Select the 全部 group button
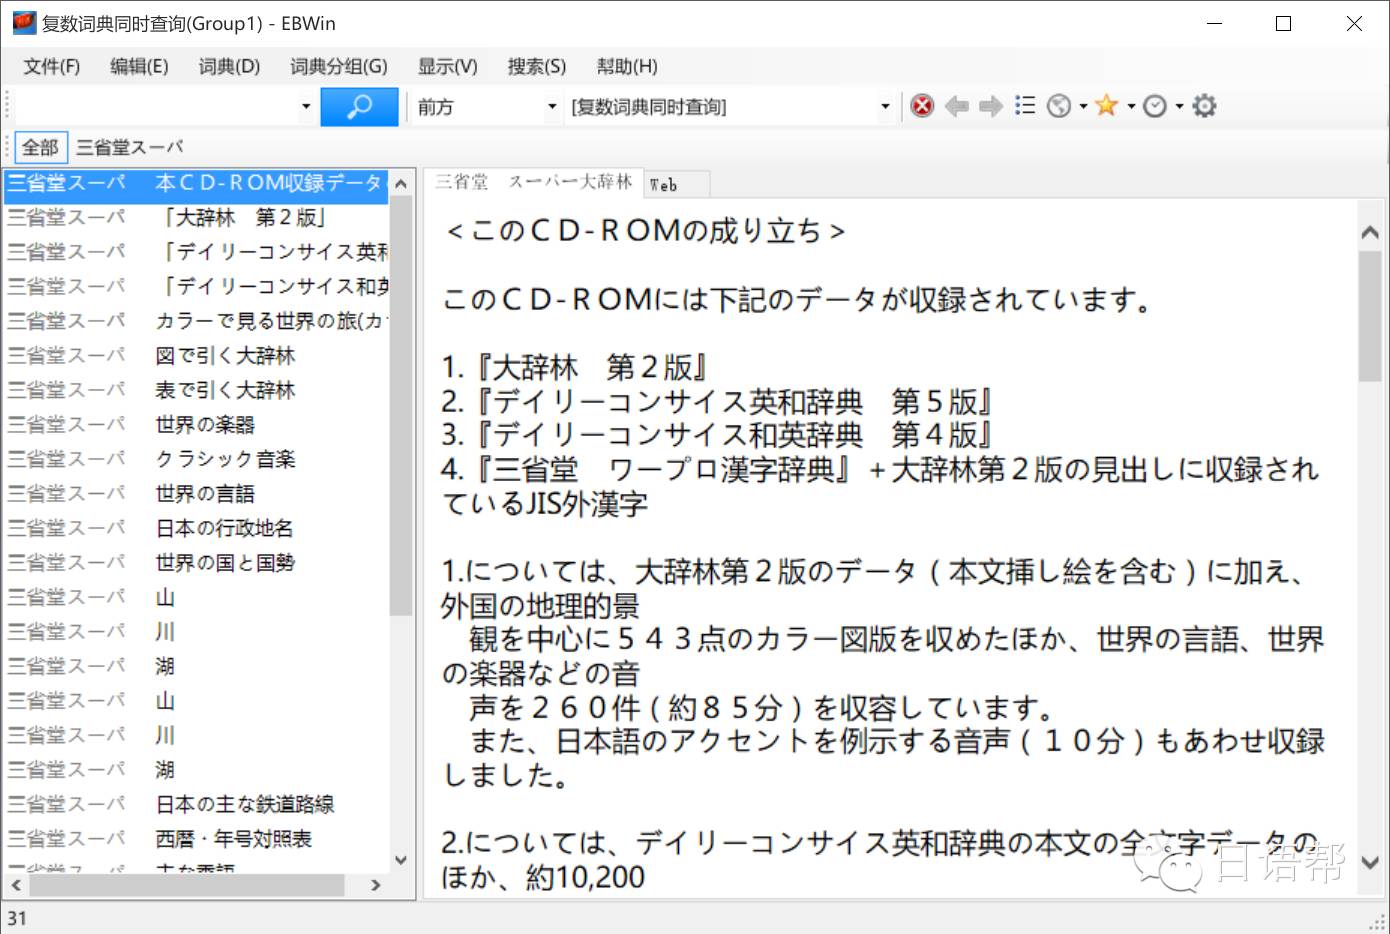 click(40, 147)
